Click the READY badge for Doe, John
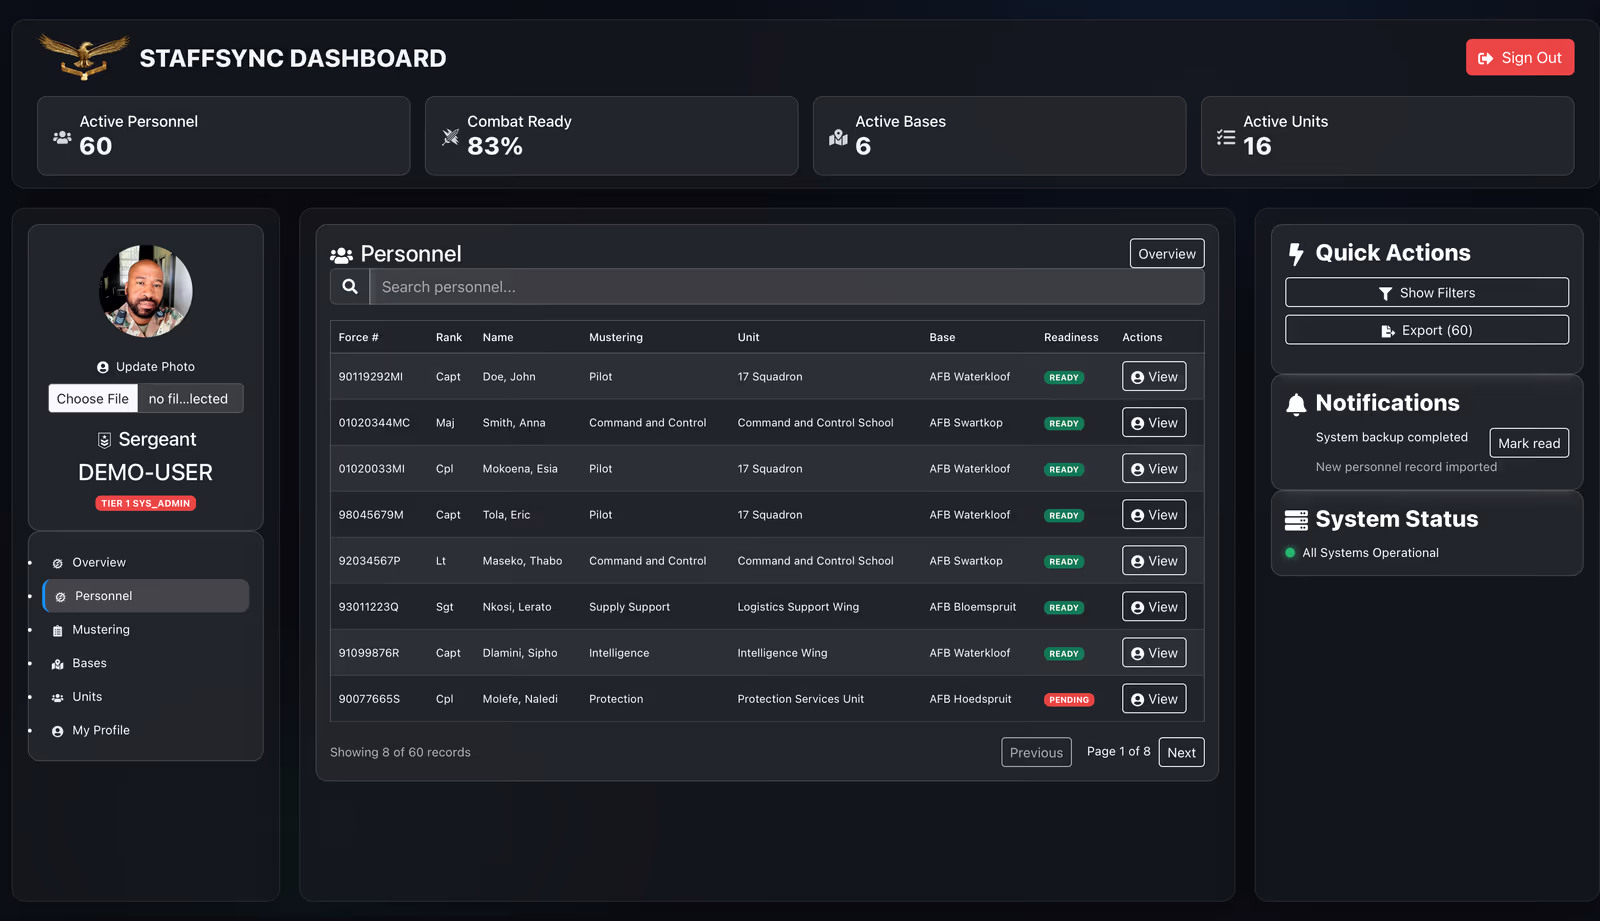Screen dimensions: 1600x921 [1064, 378]
